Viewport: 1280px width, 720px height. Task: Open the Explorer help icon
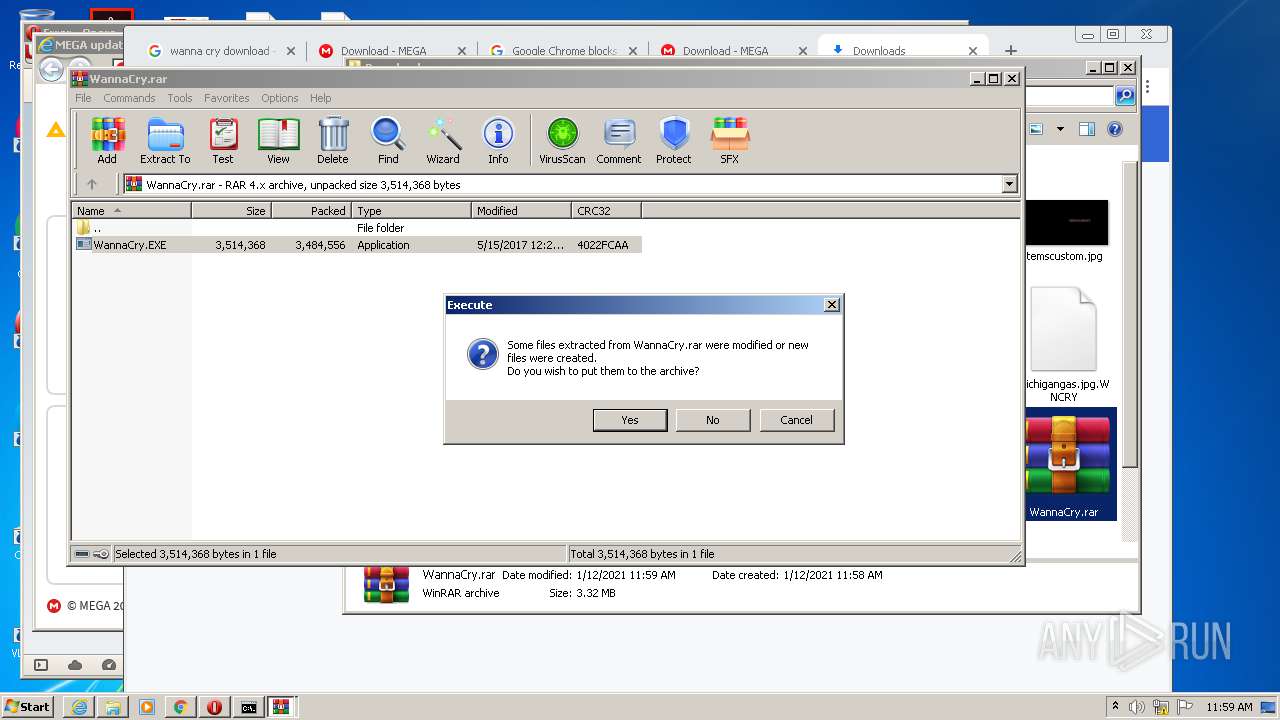[1115, 129]
